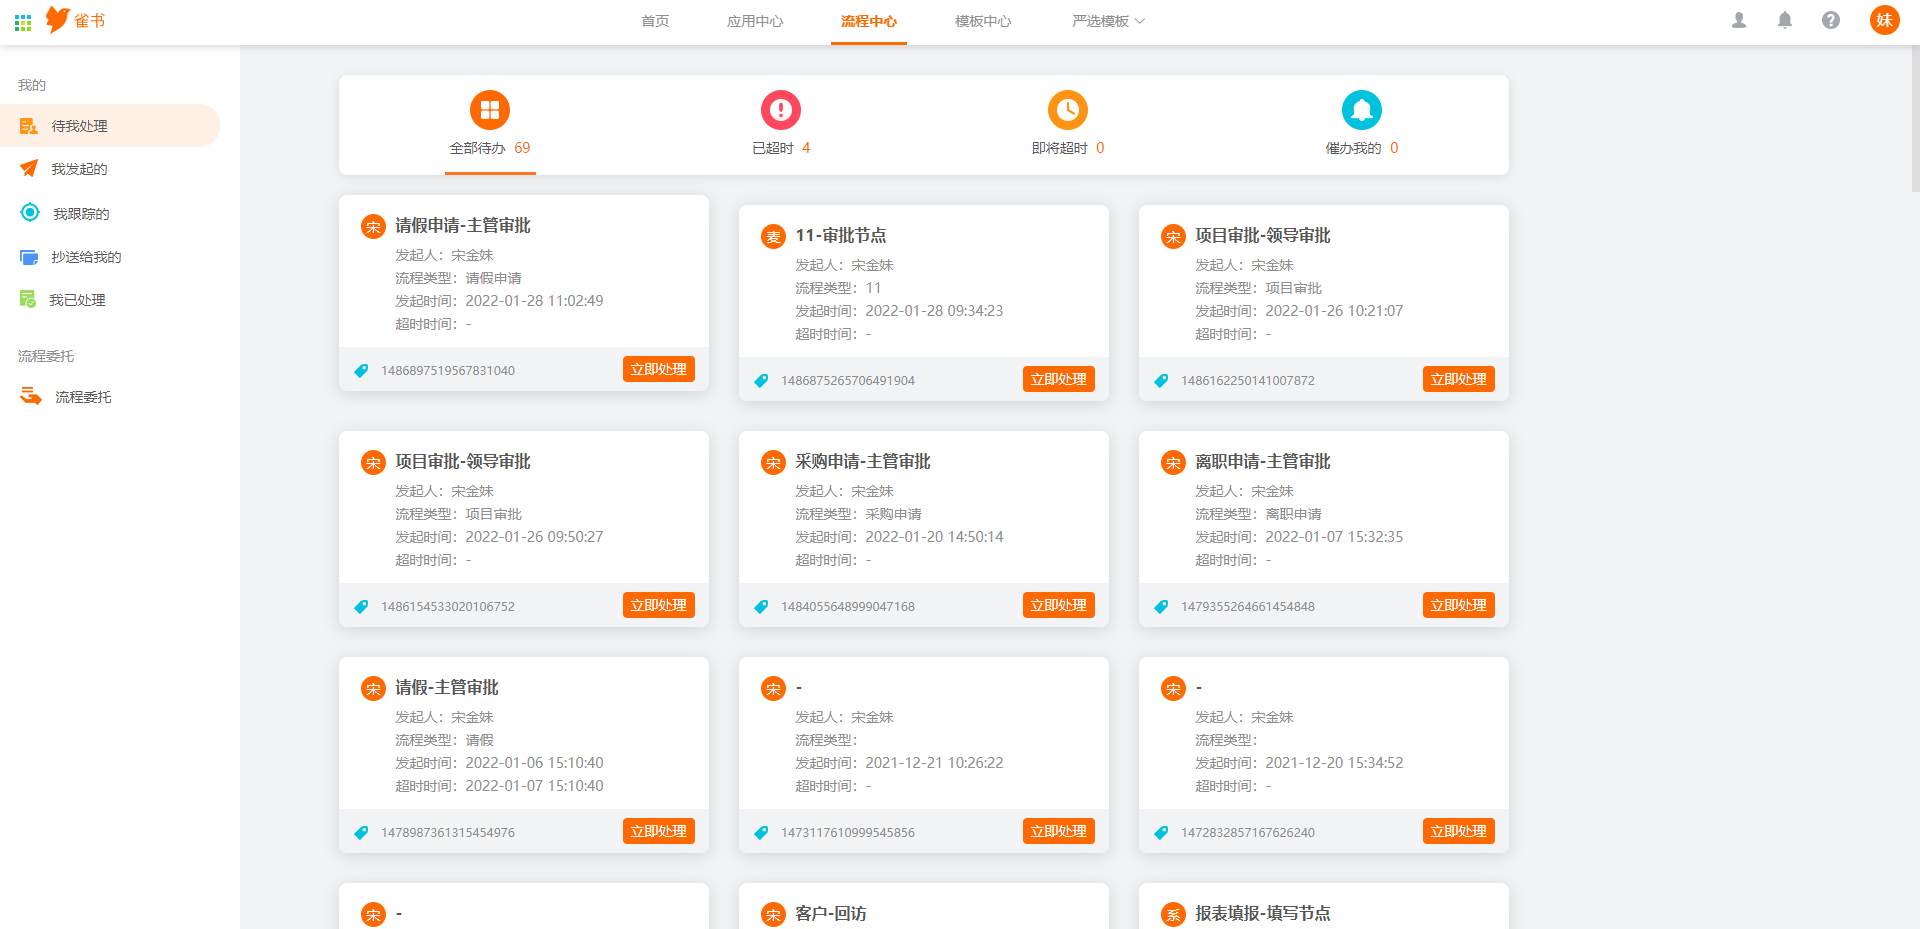Click the 待我处理 sidebar icon
Image resolution: width=1920 pixels, height=929 pixels.
[x=29, y=126]
